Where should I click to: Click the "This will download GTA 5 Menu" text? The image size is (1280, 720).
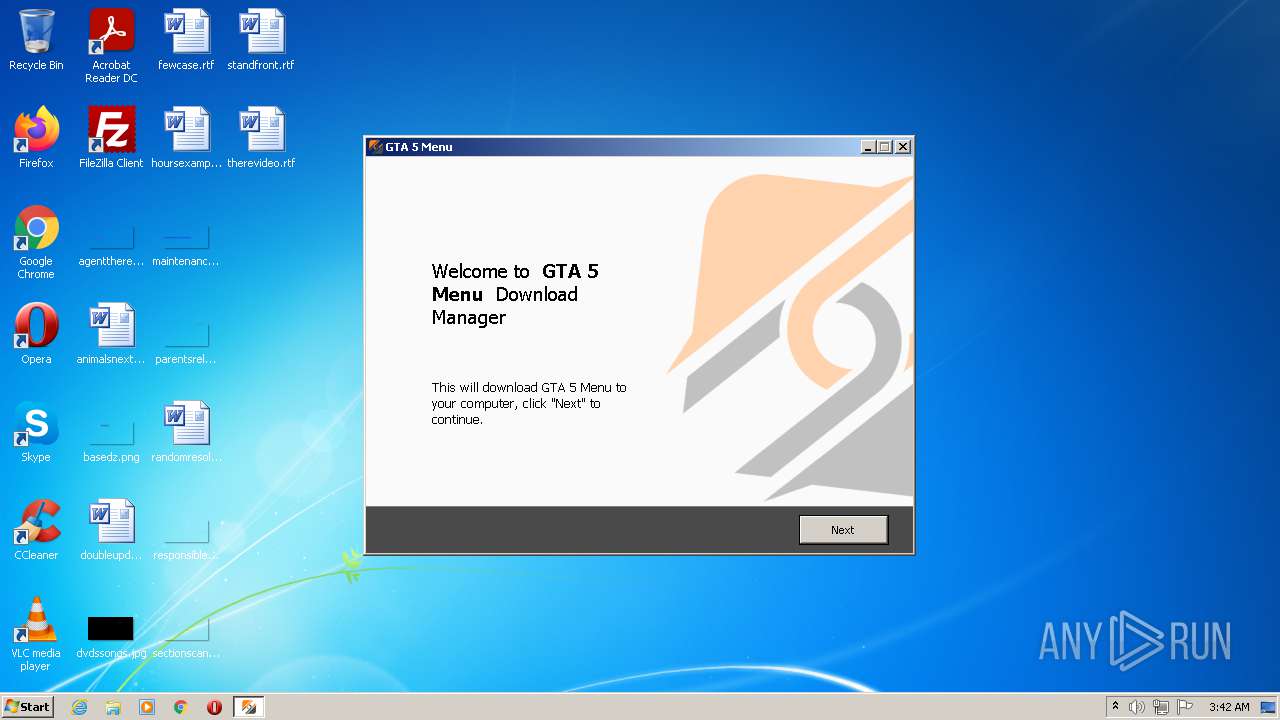point(529,403)
